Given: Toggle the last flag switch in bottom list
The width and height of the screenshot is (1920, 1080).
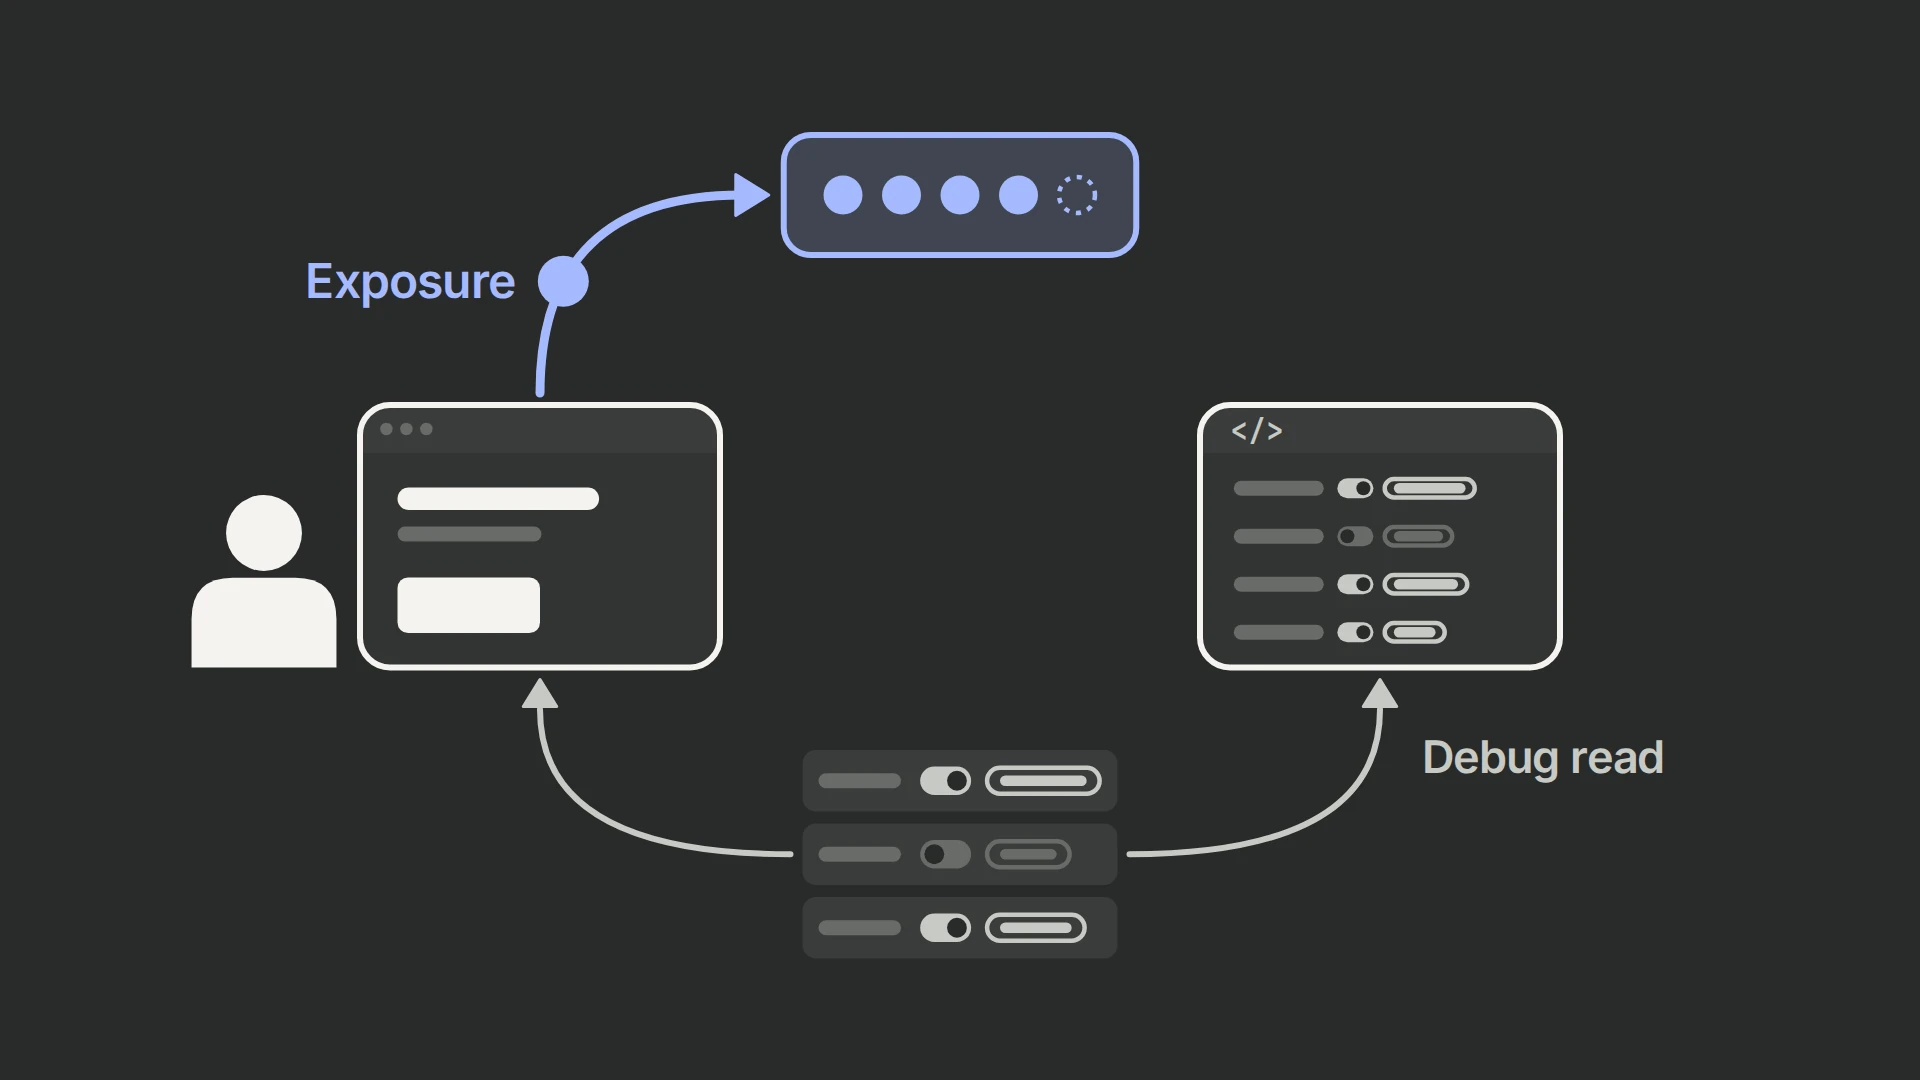Looking at the screenshot, I should pos(945,928).
